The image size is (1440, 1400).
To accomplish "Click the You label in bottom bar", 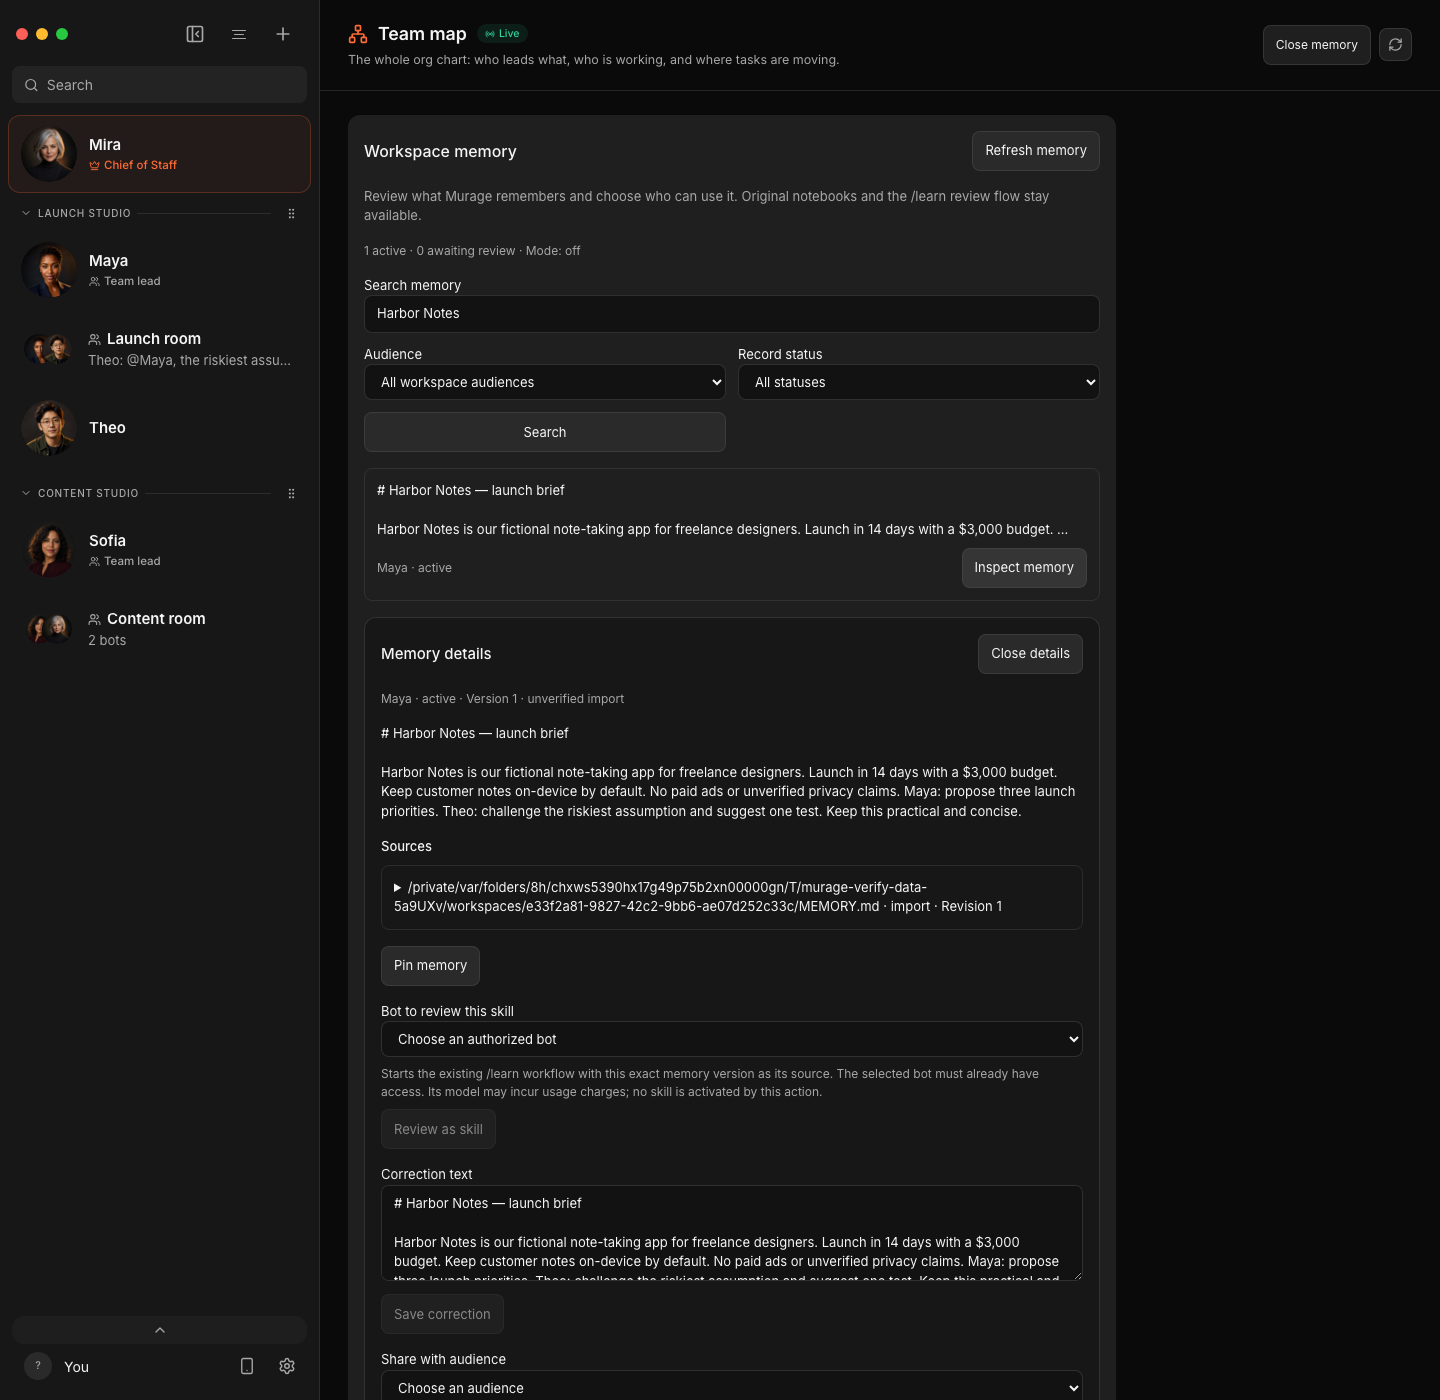I will (77, 1367).
